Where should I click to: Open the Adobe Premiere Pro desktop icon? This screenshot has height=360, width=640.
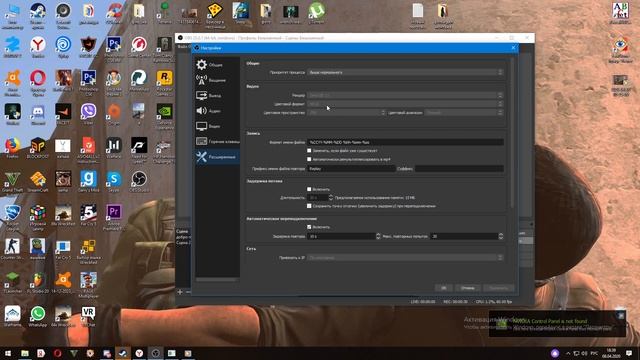click(x=113, y=217)
